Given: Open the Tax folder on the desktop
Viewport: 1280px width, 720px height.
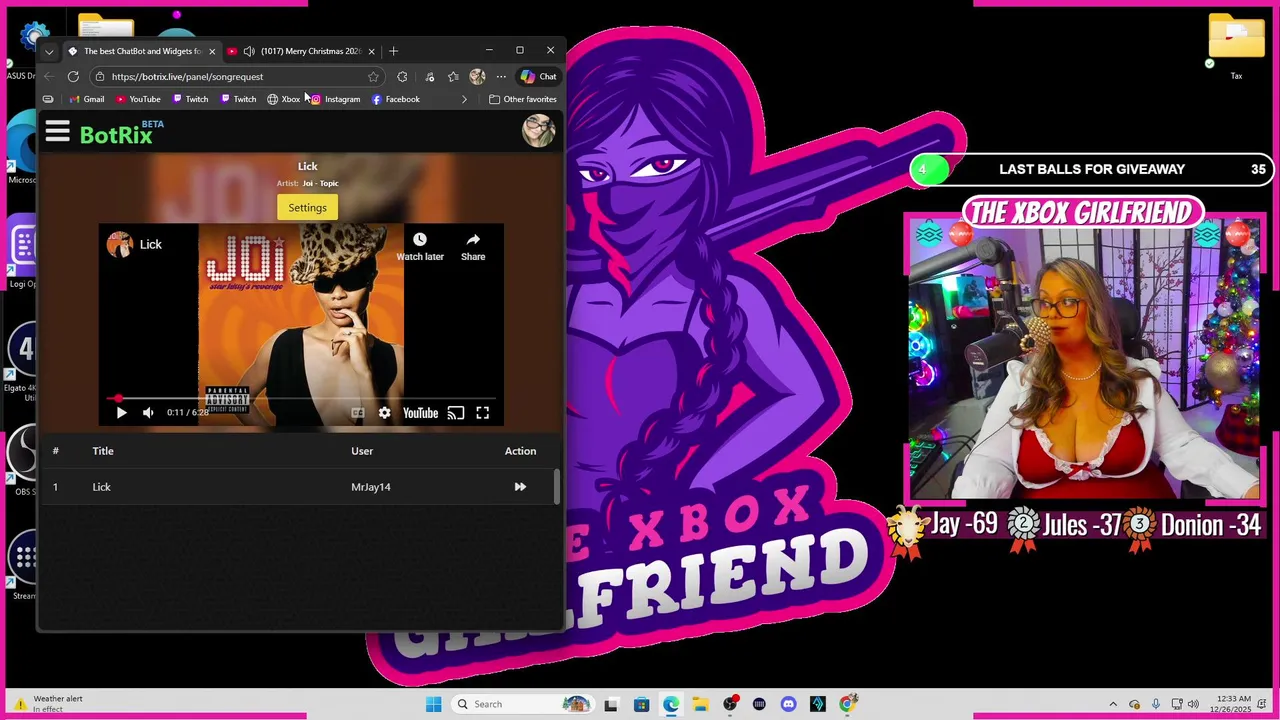Looking at the screenshot, I should click(x=1236, y=47).
